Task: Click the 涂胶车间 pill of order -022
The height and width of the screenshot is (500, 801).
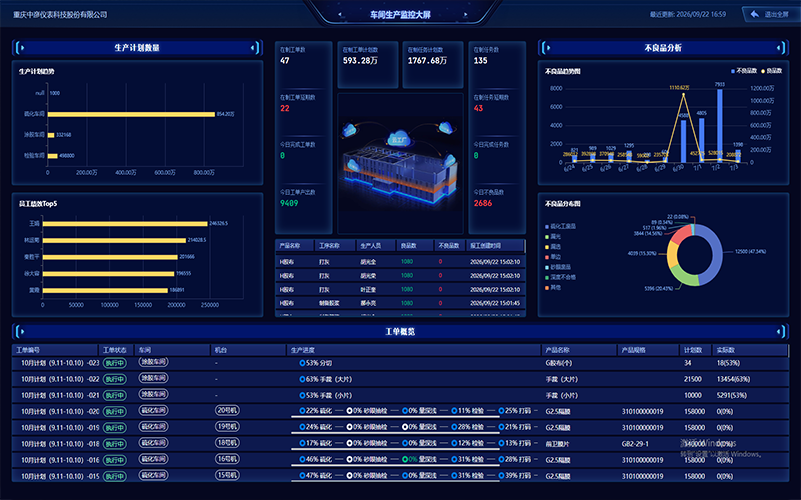Action: [153, 378]
